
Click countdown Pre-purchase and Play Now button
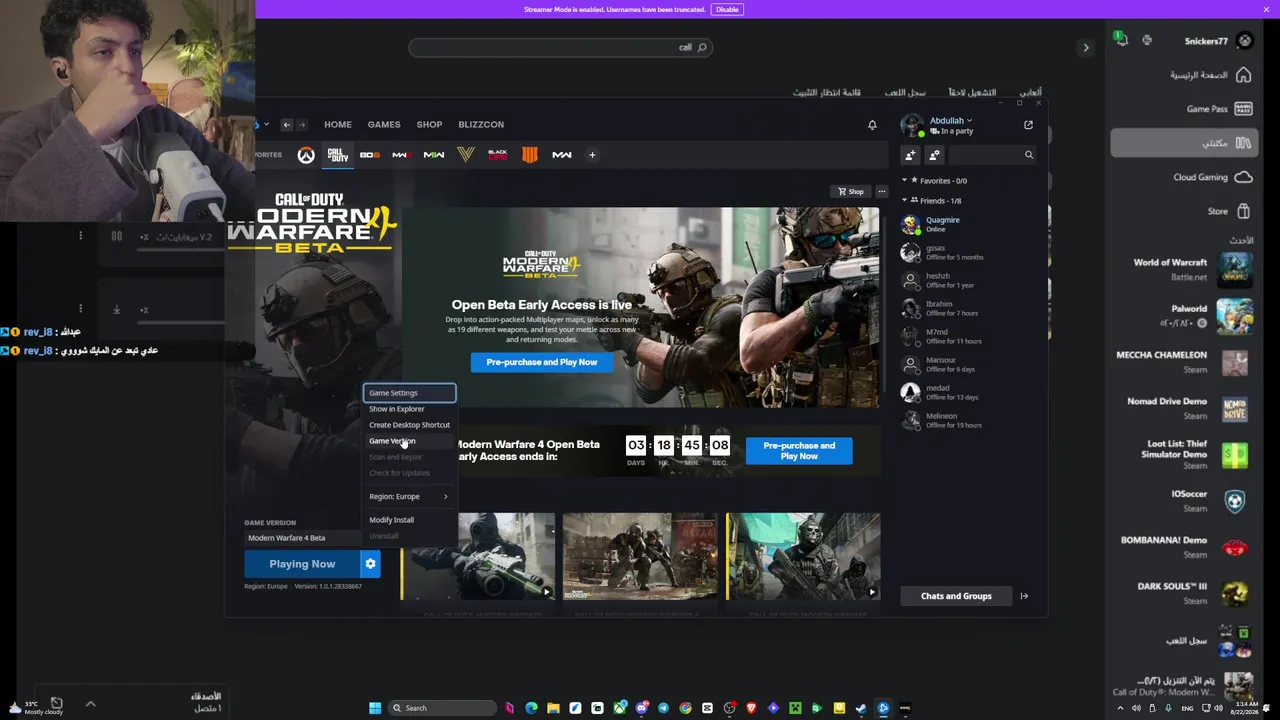[799, 451]
